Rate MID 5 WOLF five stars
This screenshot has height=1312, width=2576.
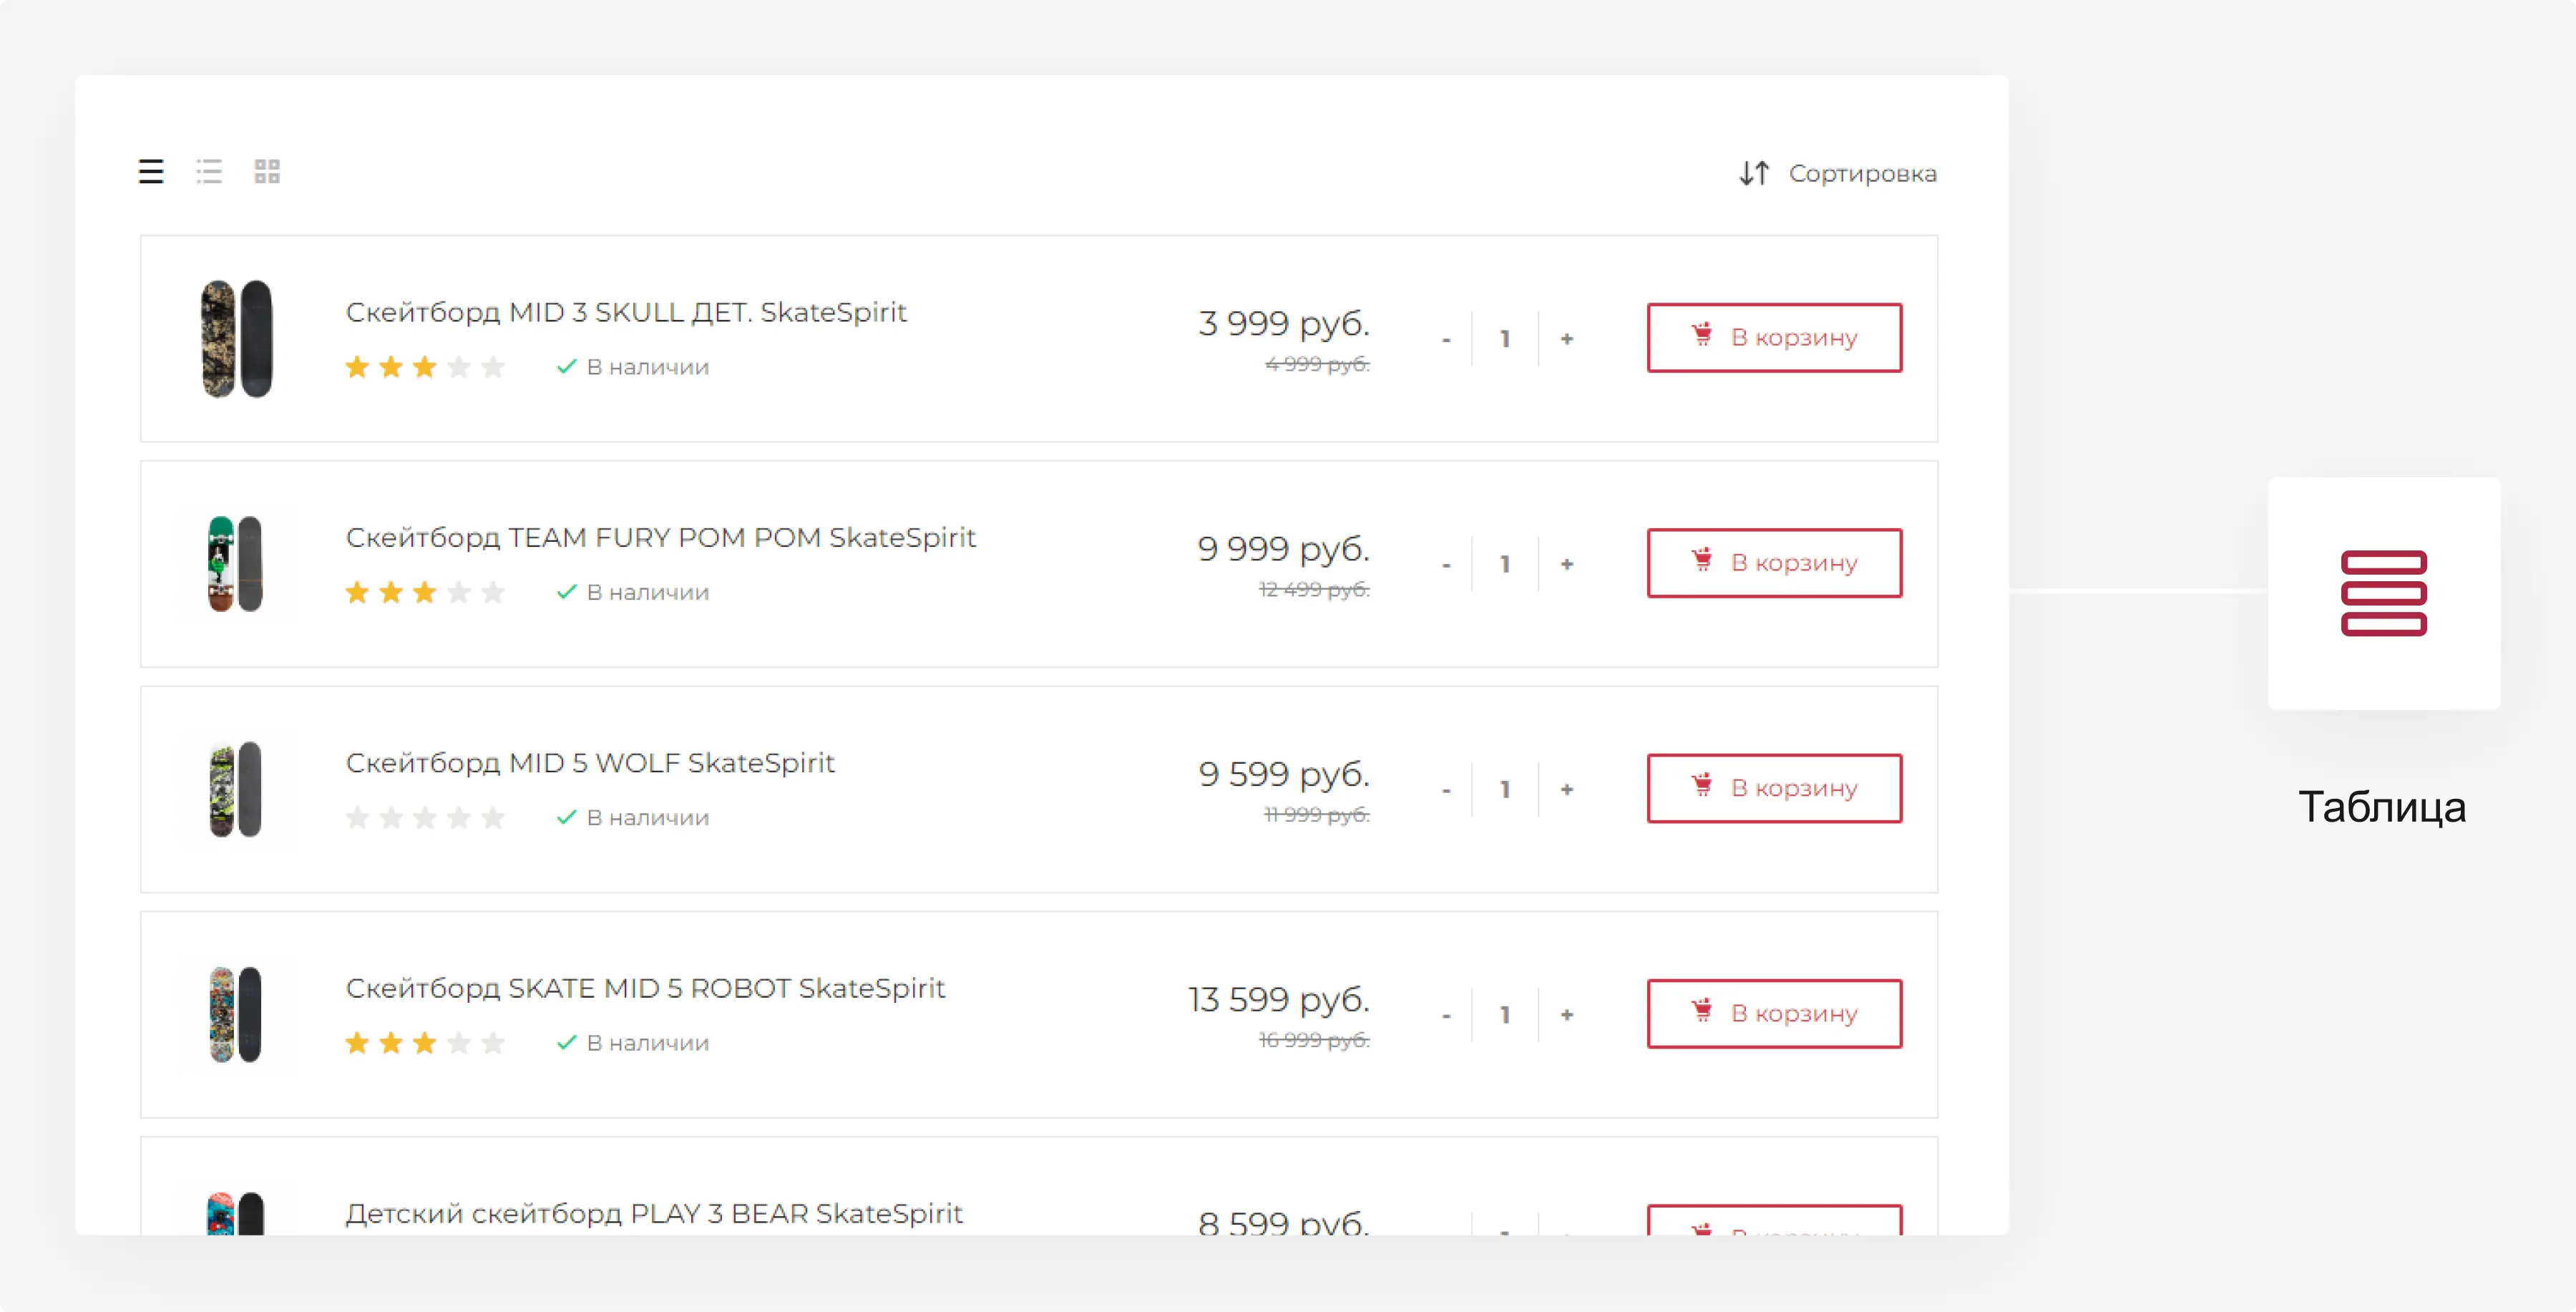(x=493, y=818)
